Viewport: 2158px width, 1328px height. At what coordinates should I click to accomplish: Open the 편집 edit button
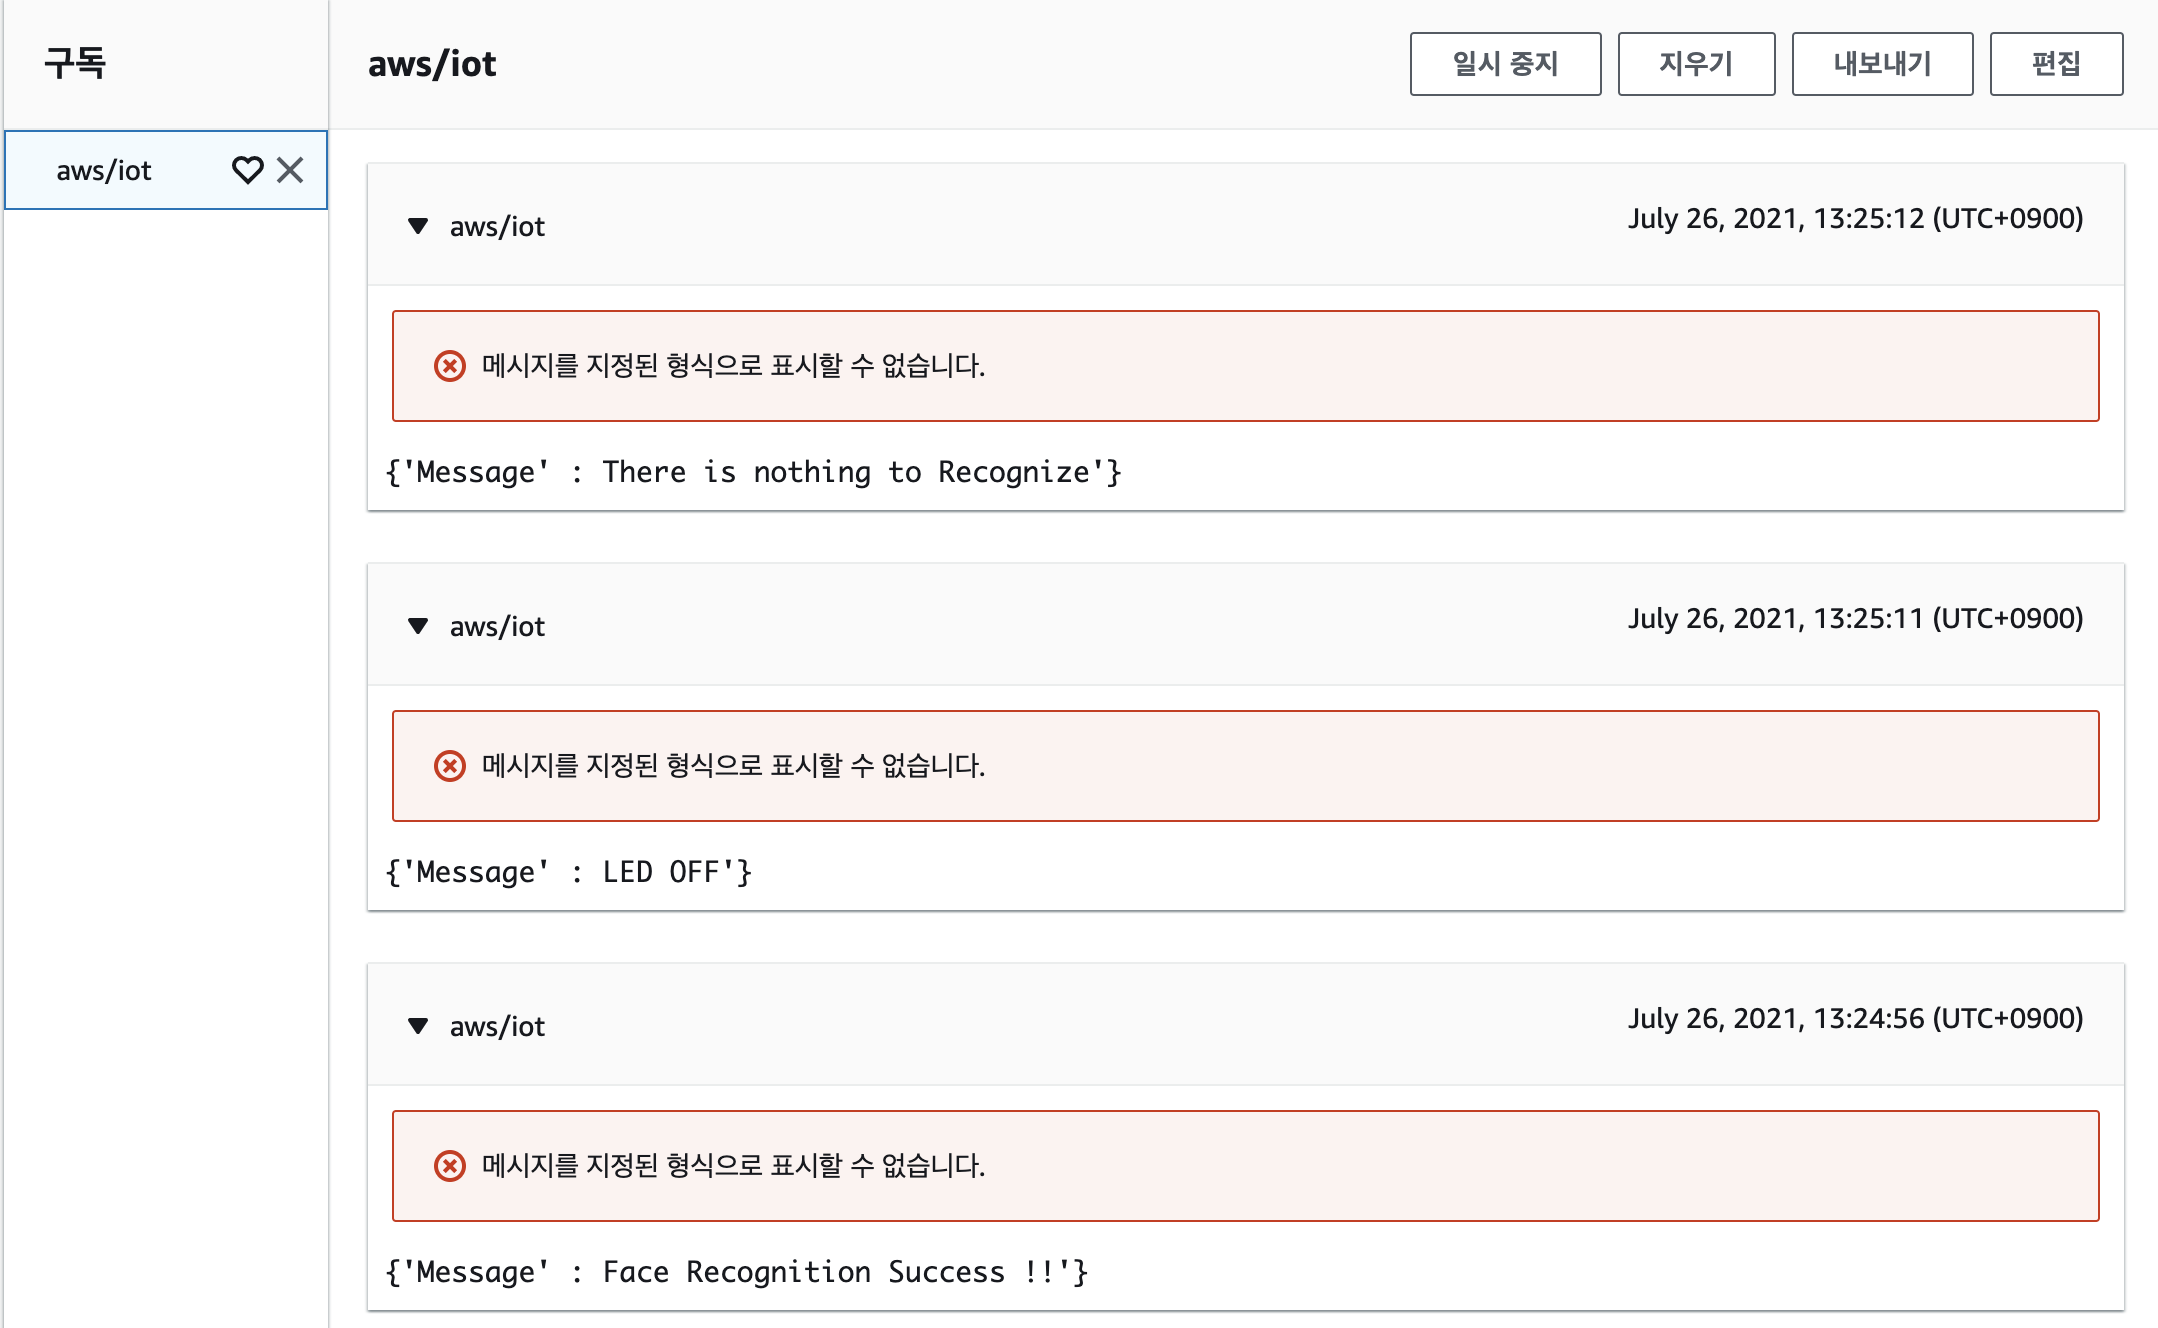pos(2056,64)
